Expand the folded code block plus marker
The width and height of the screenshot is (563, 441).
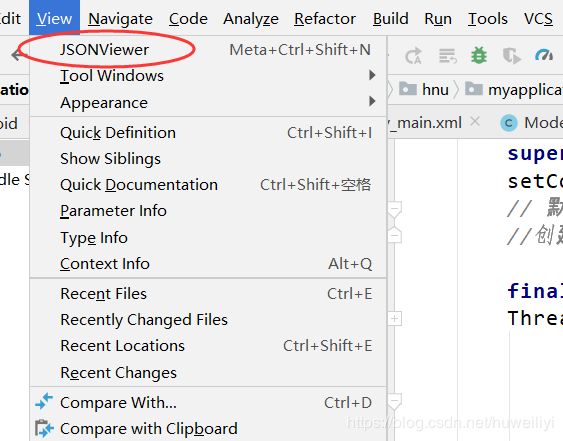pyautogui.click(x=395, y=319)
